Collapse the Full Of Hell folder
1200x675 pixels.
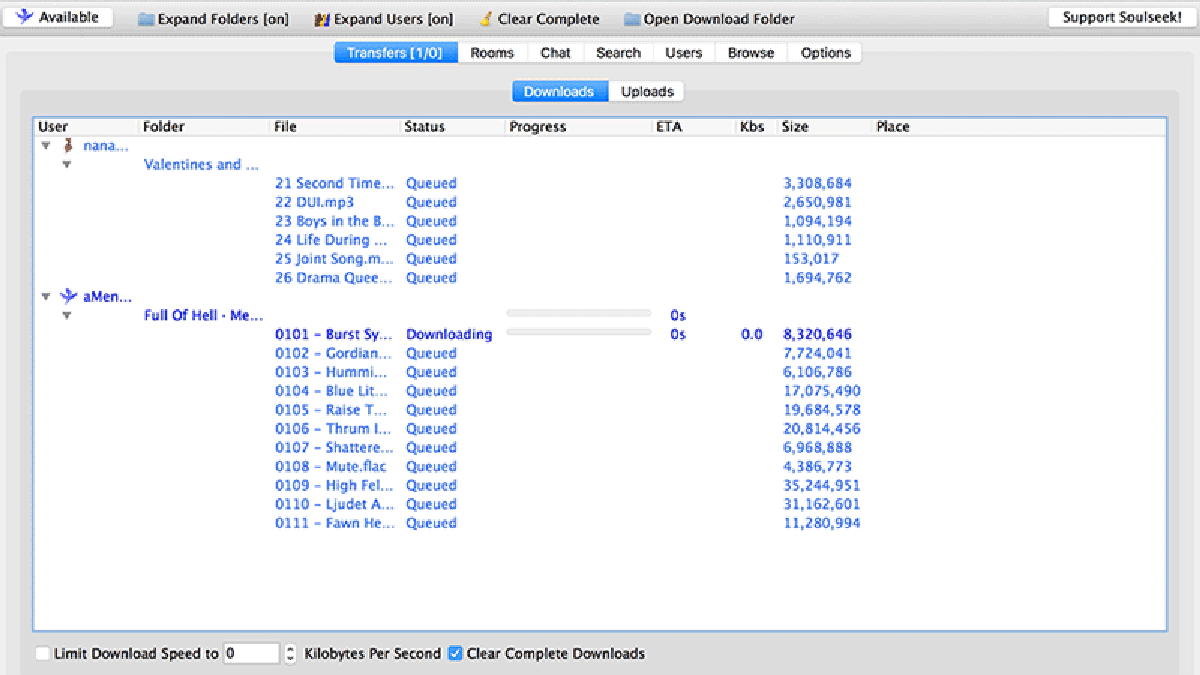click(67, 315)
